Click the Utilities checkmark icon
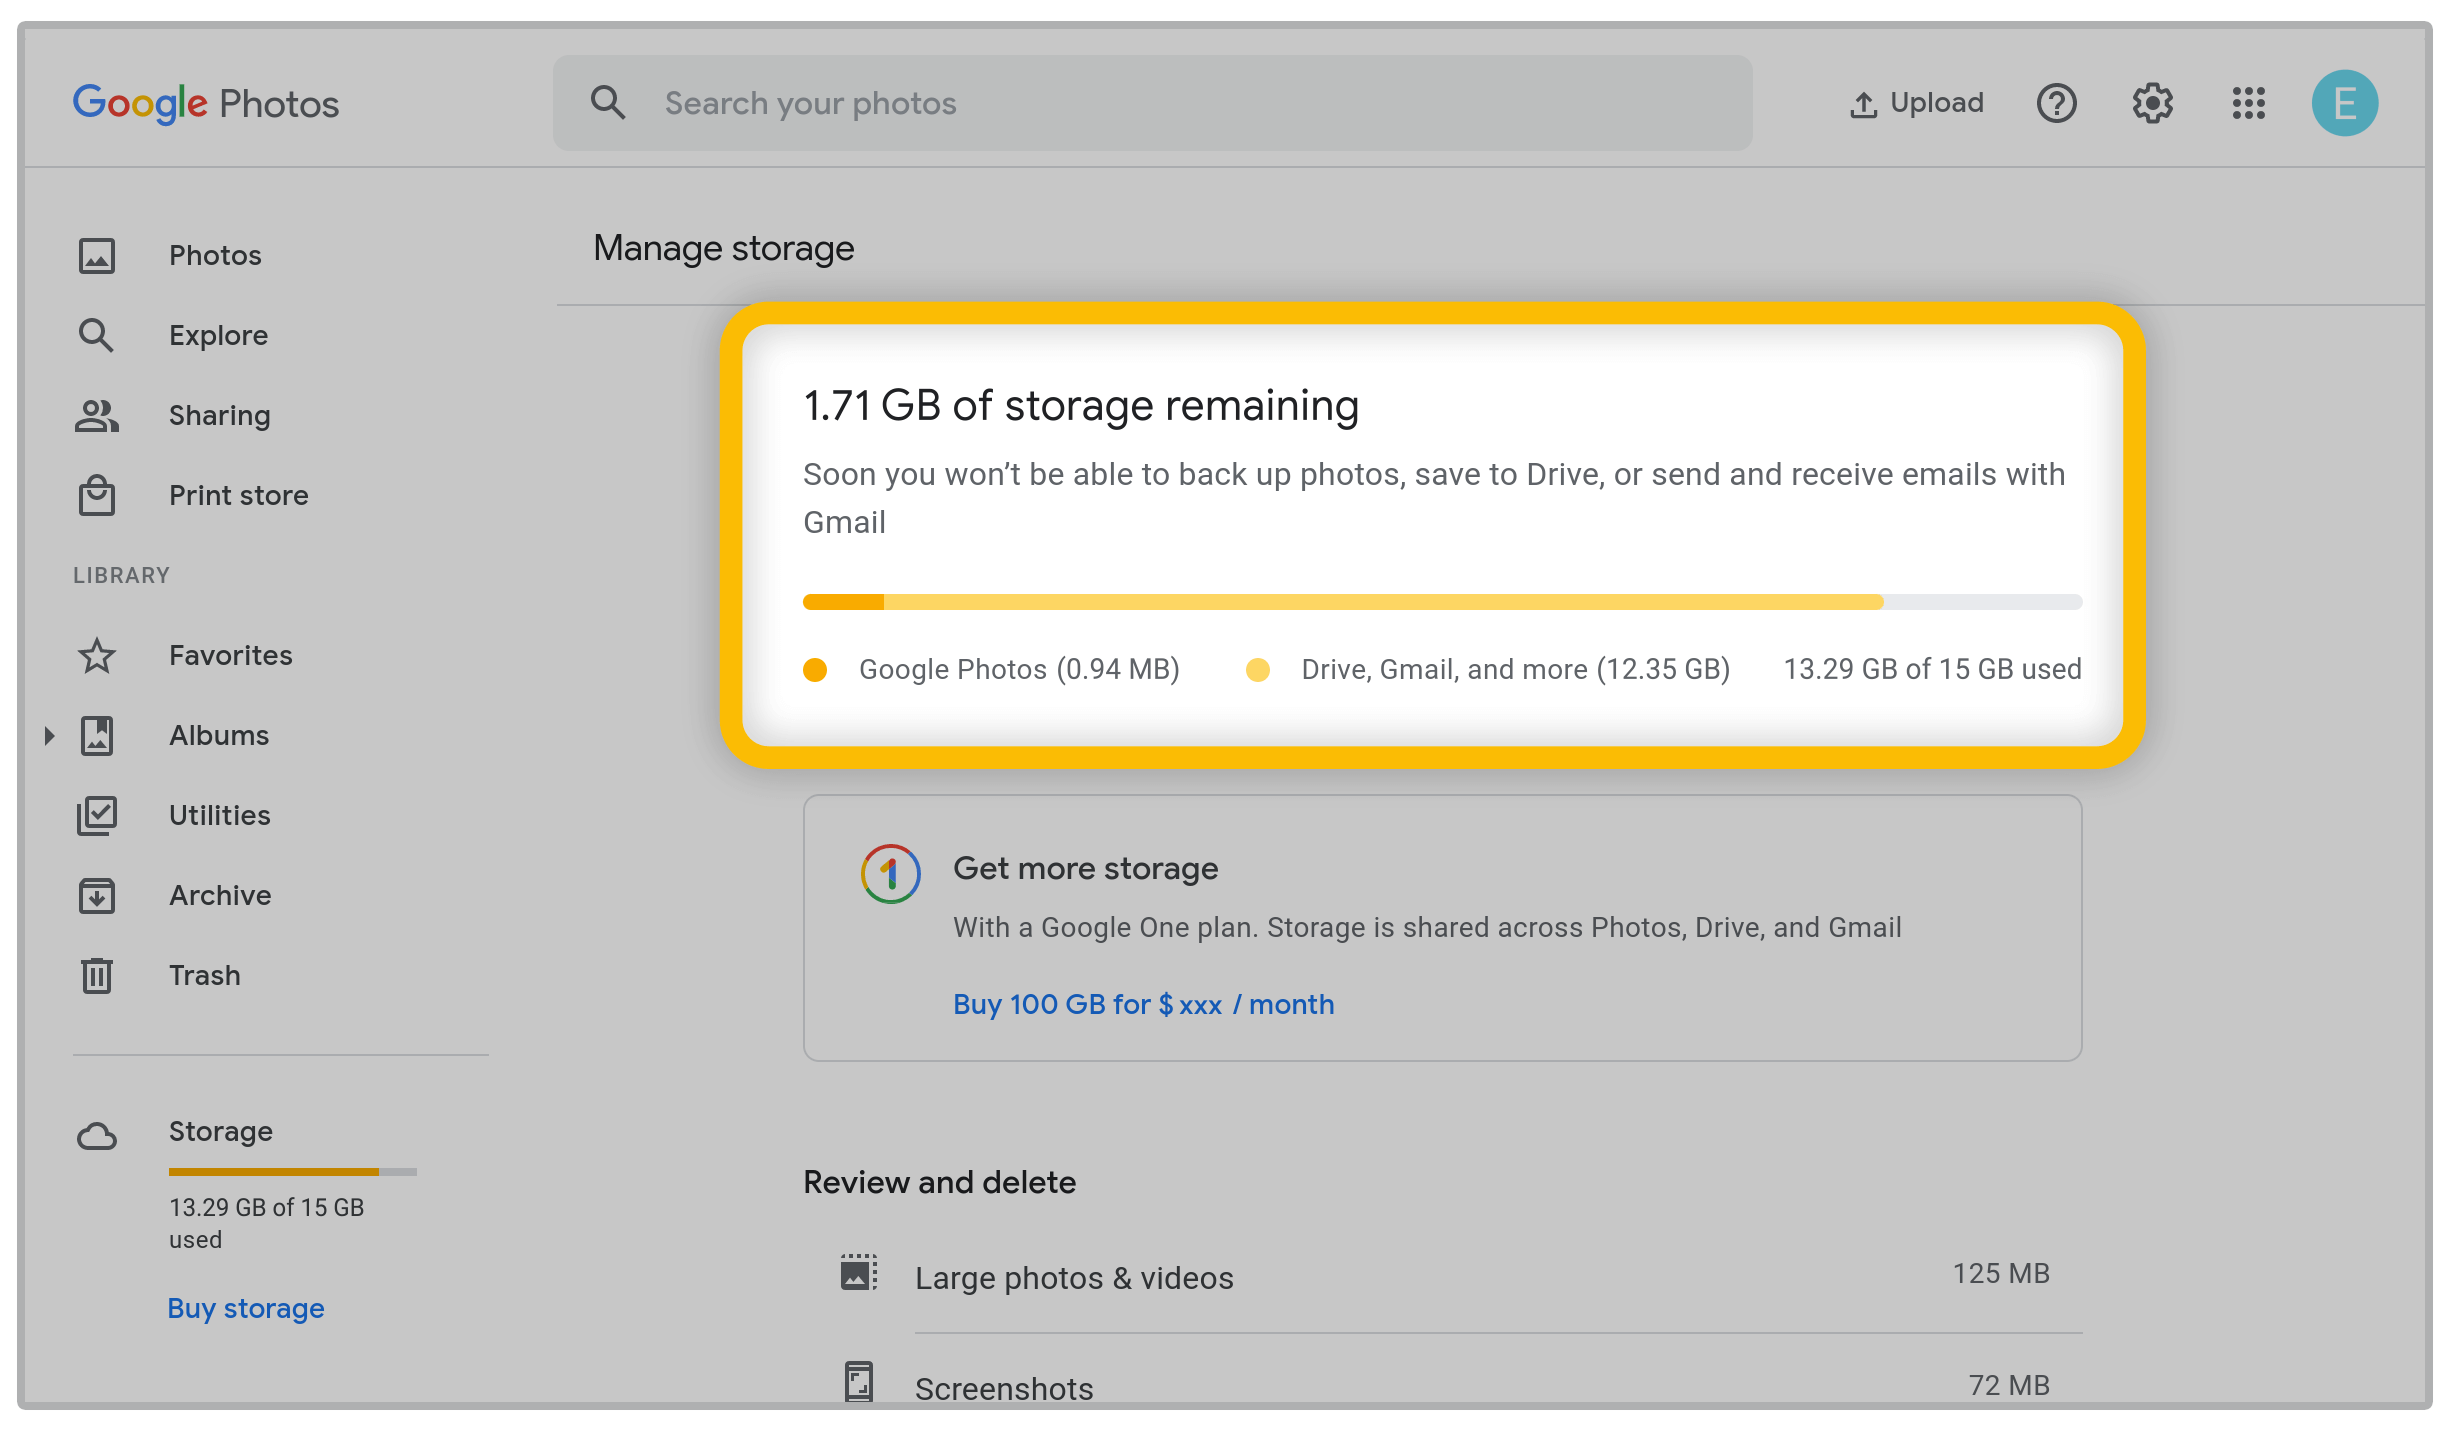The width and height of the screenshot is (2450, 1430). (97, 816)
